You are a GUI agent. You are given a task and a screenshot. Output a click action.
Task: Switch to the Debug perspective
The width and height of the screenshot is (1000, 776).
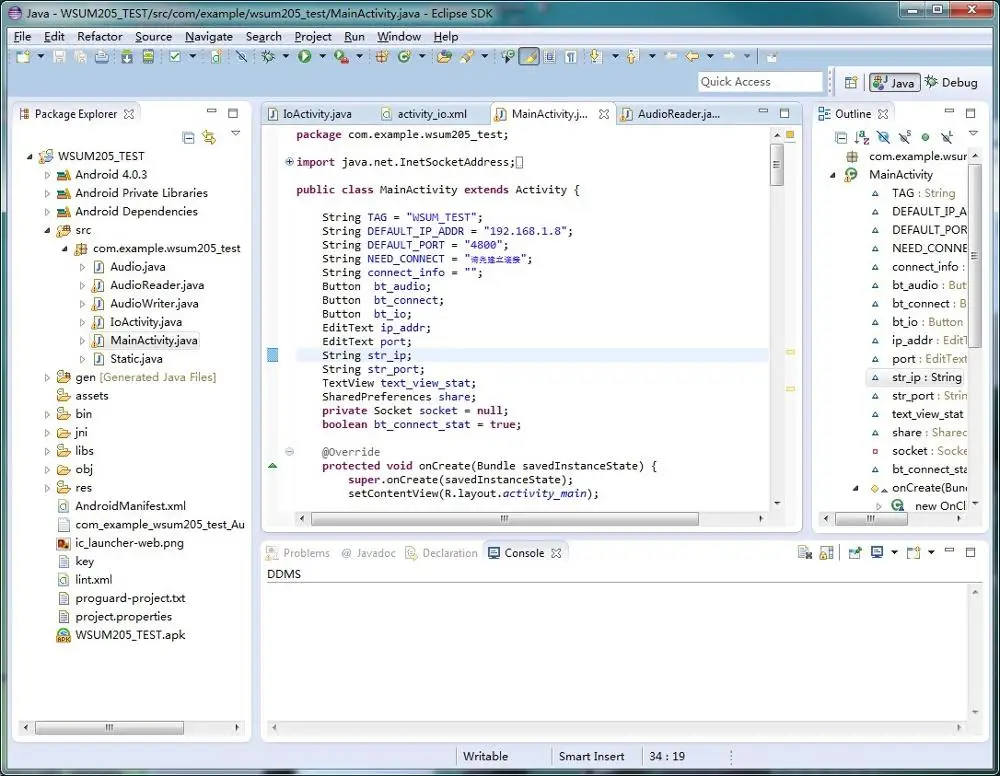952,82
